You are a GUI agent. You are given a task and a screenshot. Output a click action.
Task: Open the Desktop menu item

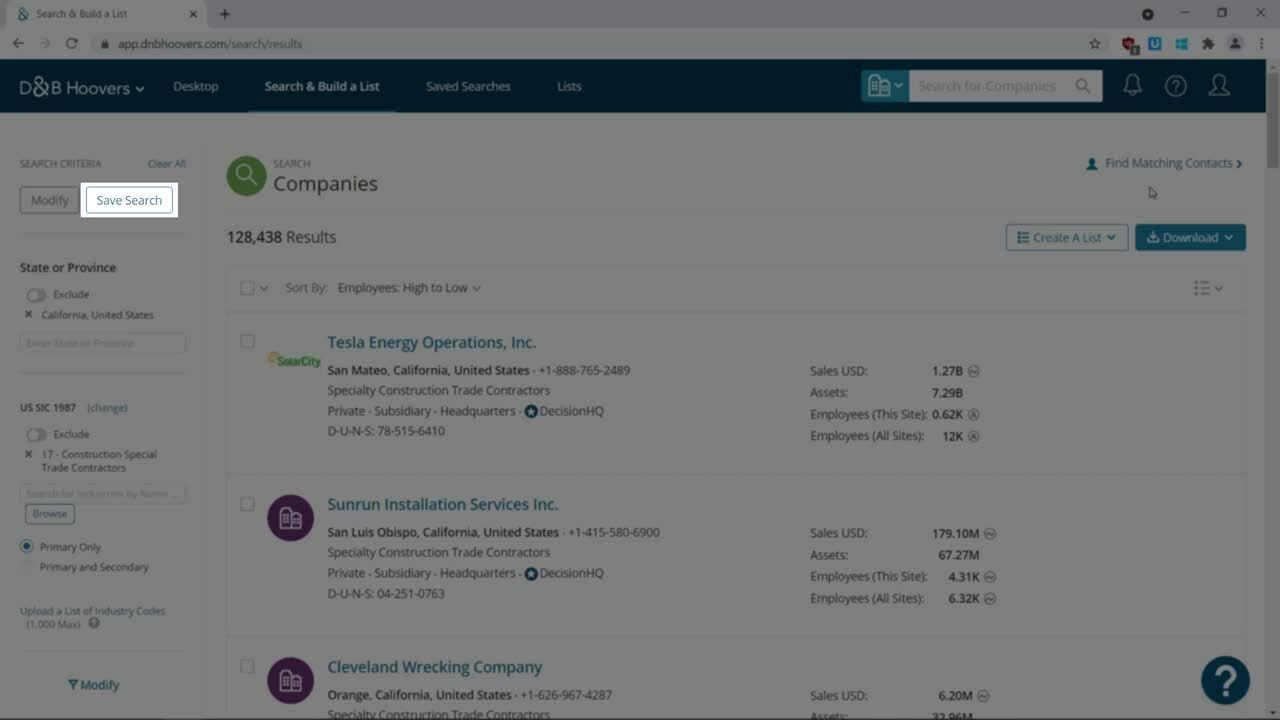pyautogui.click(x=195, y=86)
